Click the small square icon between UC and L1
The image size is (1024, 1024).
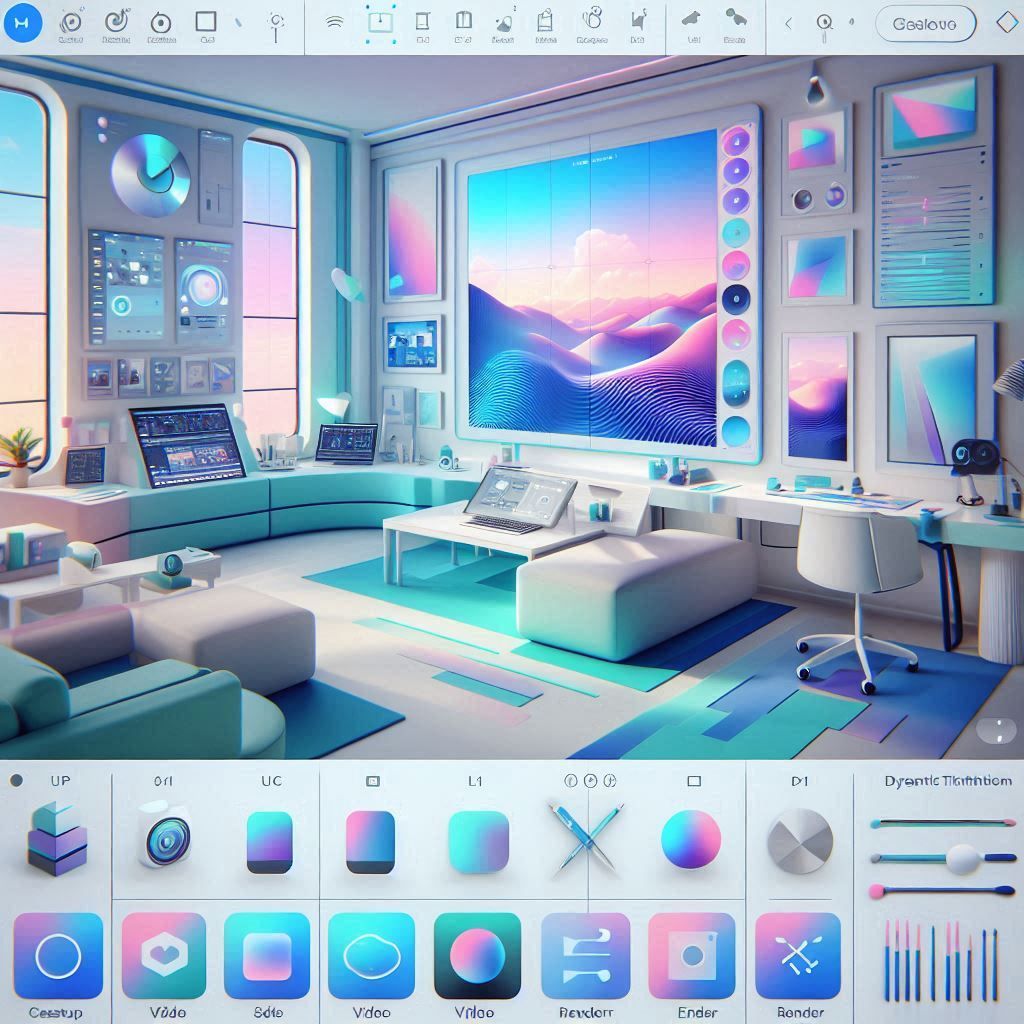[x=372, y=781]
